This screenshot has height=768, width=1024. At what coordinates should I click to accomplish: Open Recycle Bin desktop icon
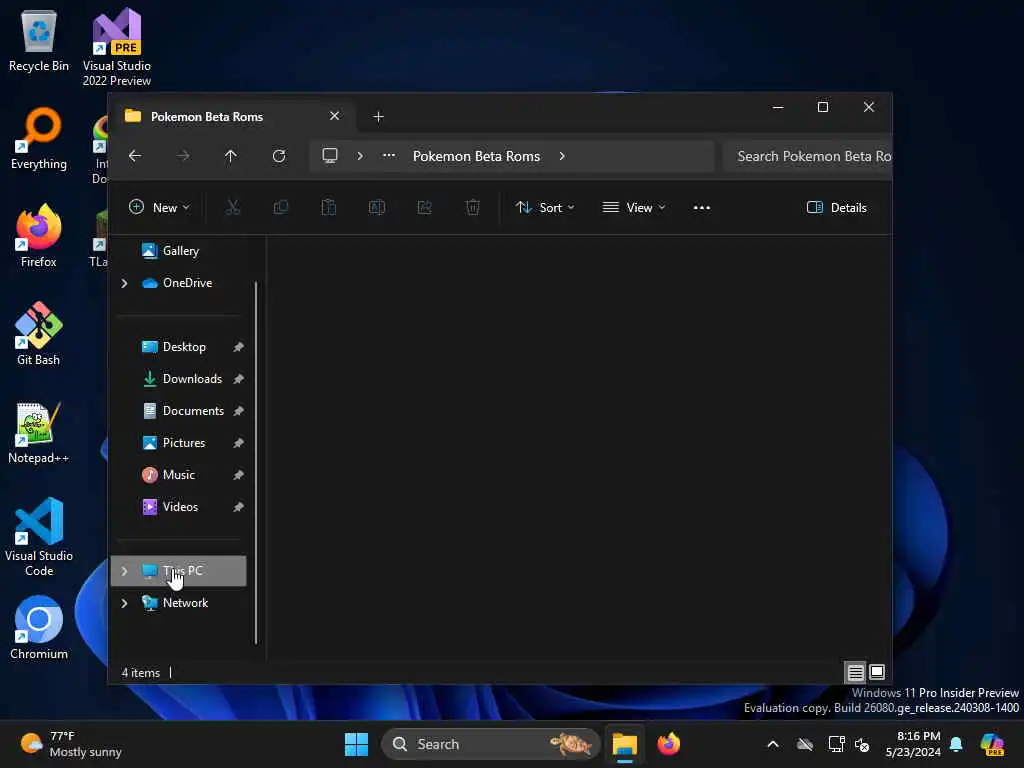39,40
